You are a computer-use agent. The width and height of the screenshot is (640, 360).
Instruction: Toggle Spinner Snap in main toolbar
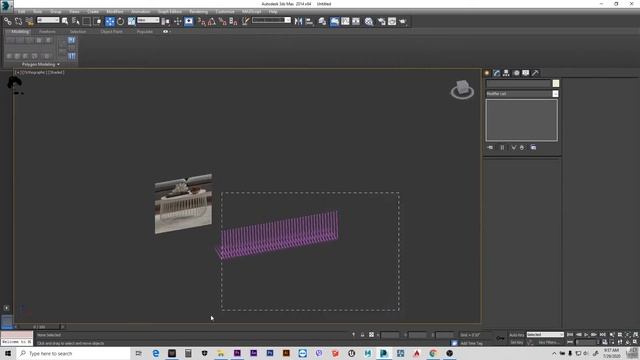[x=233, y=21]
